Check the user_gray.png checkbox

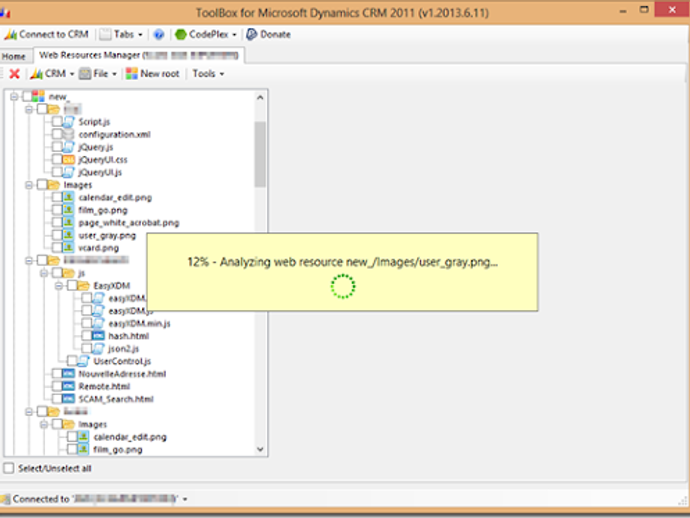57,235
